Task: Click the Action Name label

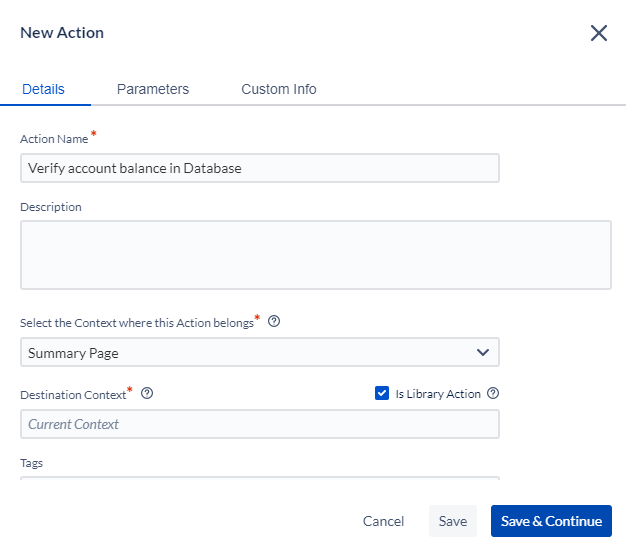Action: click(54, 139)
